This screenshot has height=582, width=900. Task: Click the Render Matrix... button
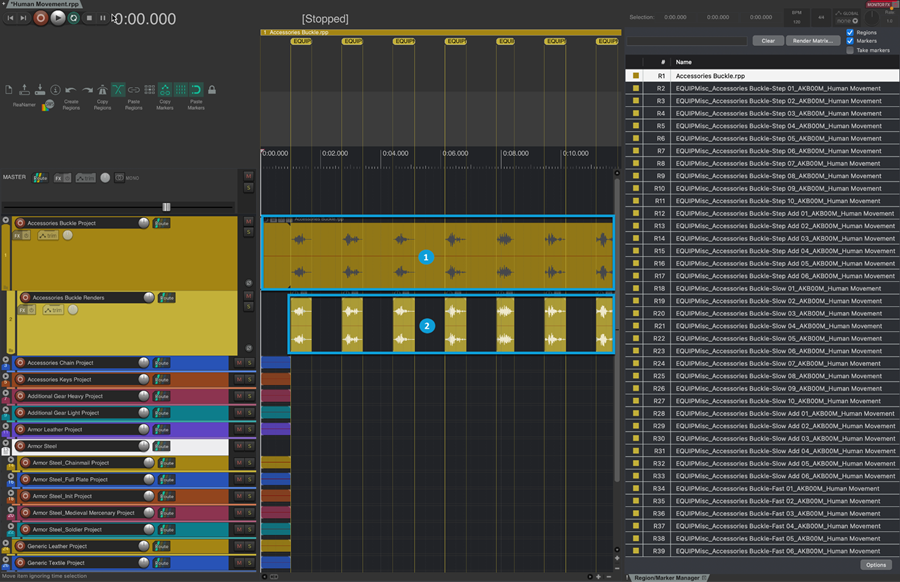(x=814, y=41)
